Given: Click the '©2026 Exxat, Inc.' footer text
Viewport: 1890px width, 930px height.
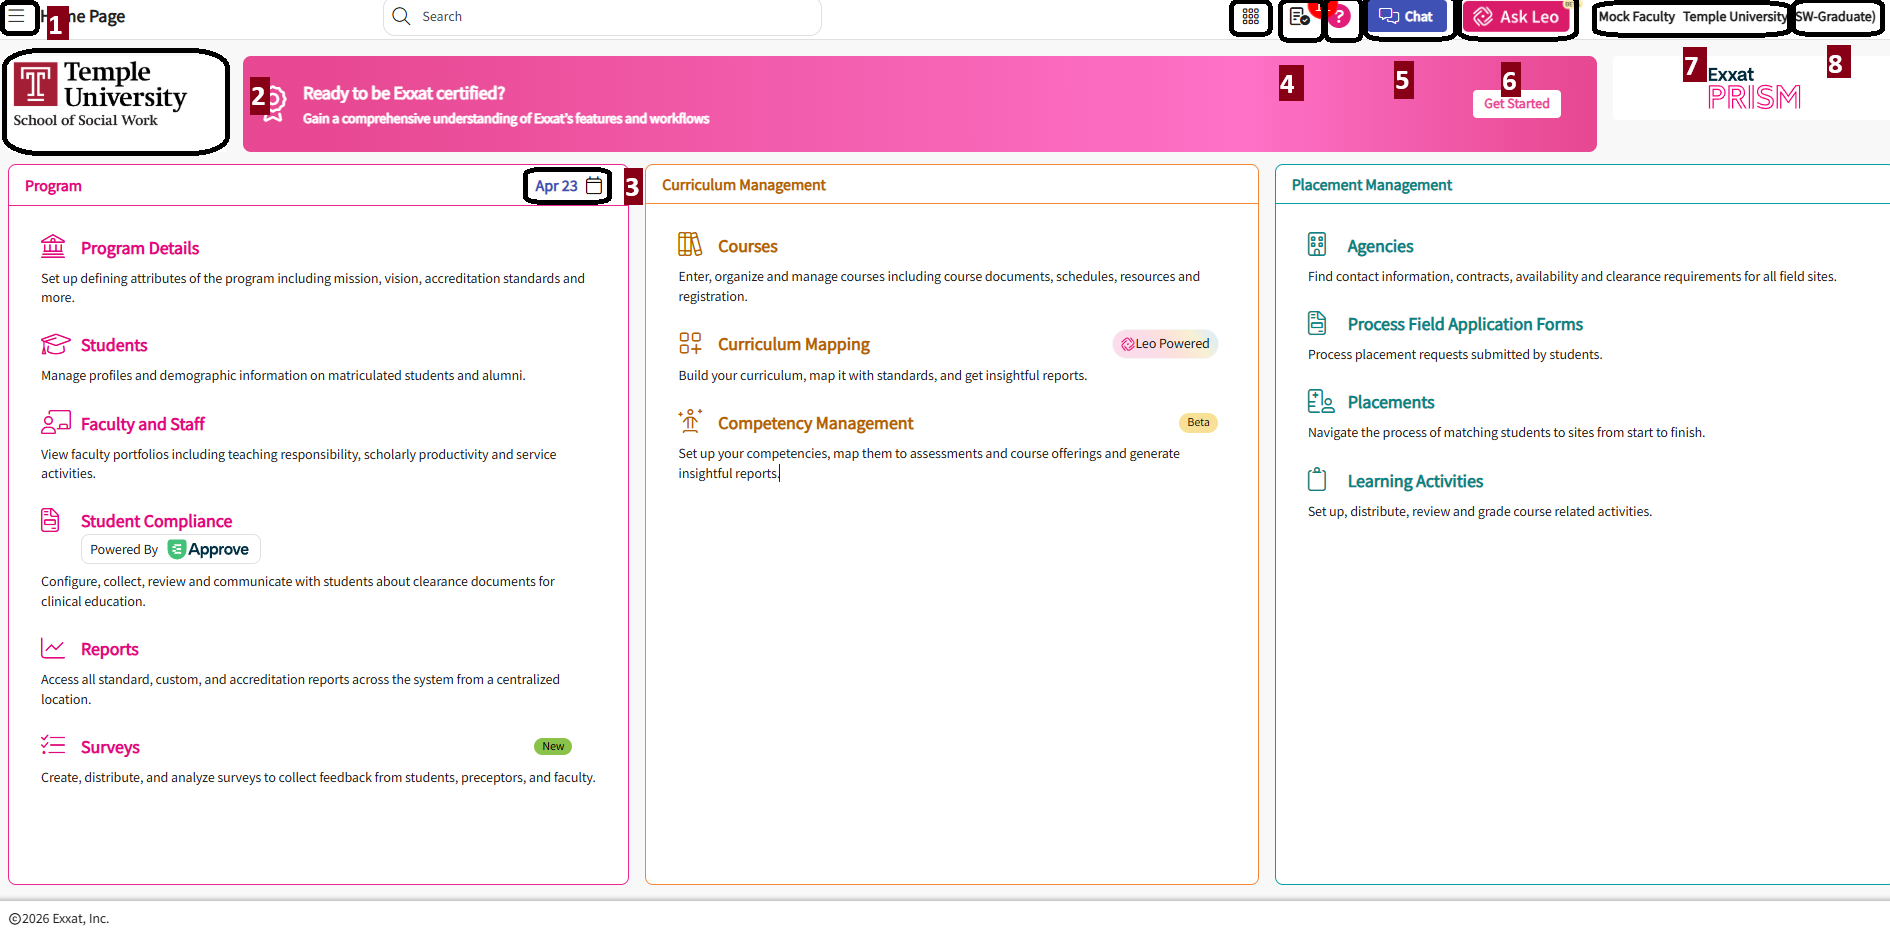Looking at the screenshot, I should [59, 918].
